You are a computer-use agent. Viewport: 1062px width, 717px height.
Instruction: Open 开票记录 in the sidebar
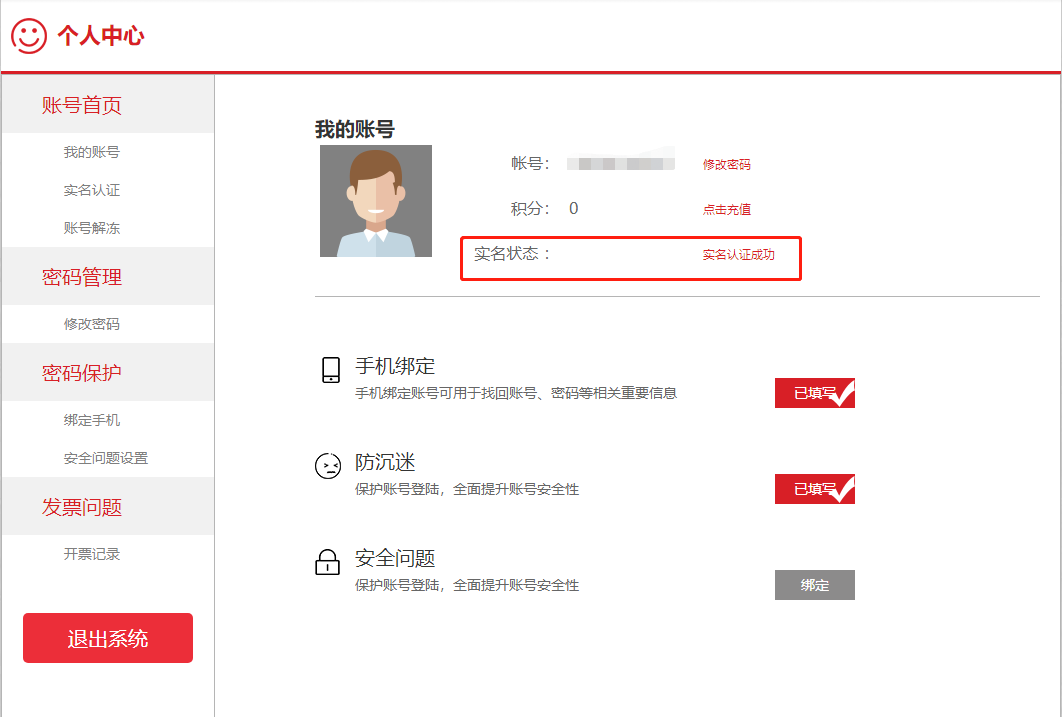pyautogui.click(x=92, y=554)
